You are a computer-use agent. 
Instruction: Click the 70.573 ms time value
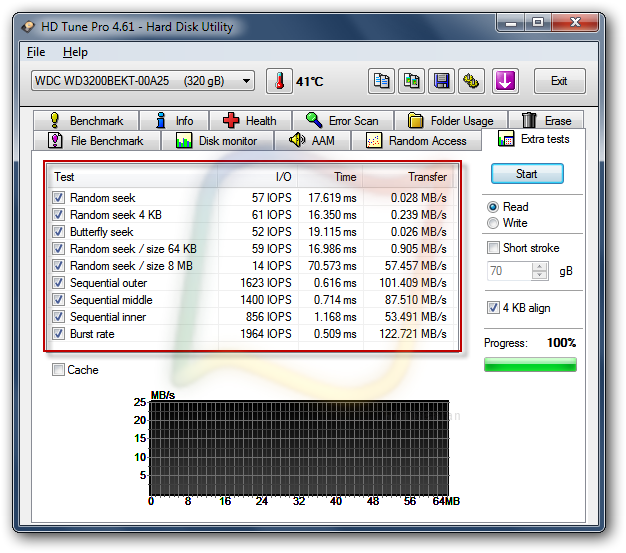click(332, 266)
